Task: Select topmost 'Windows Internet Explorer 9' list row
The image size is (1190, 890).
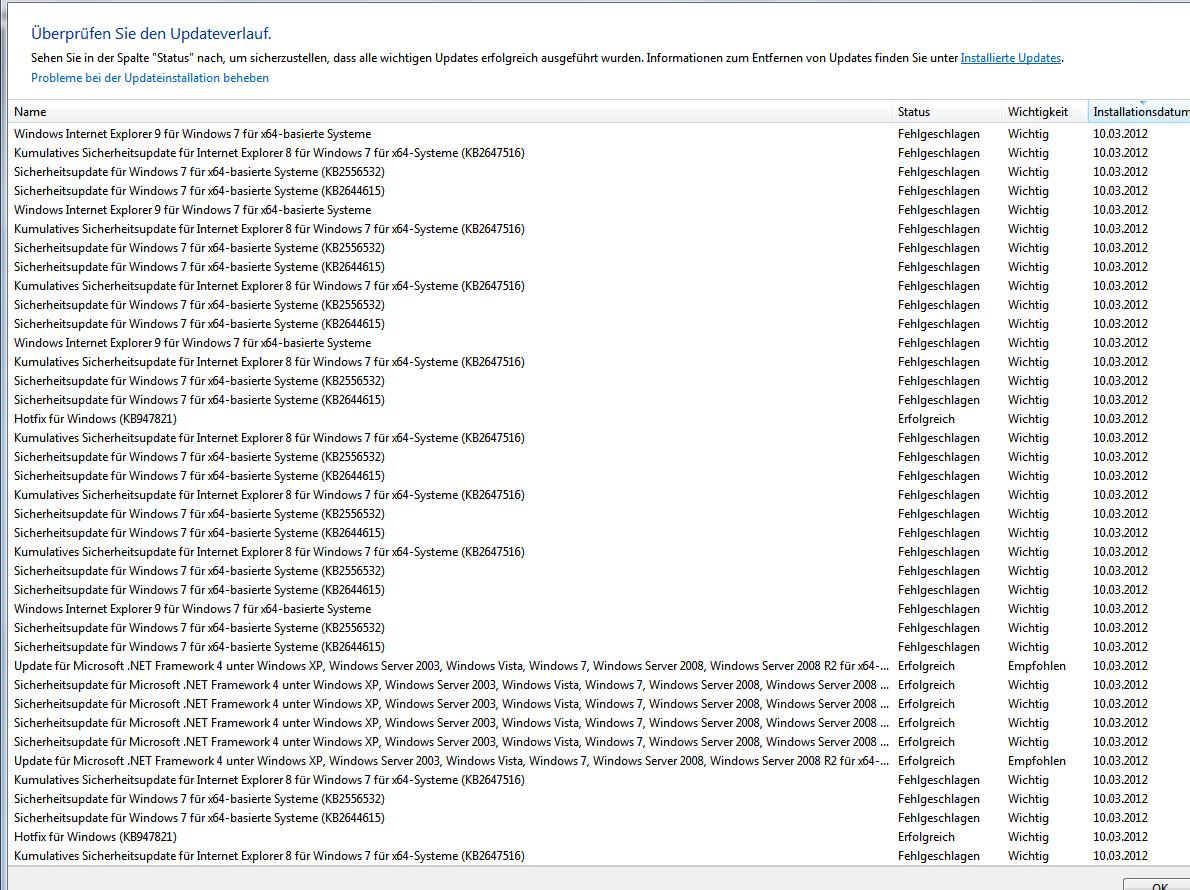Action: [x=599, y=134]
